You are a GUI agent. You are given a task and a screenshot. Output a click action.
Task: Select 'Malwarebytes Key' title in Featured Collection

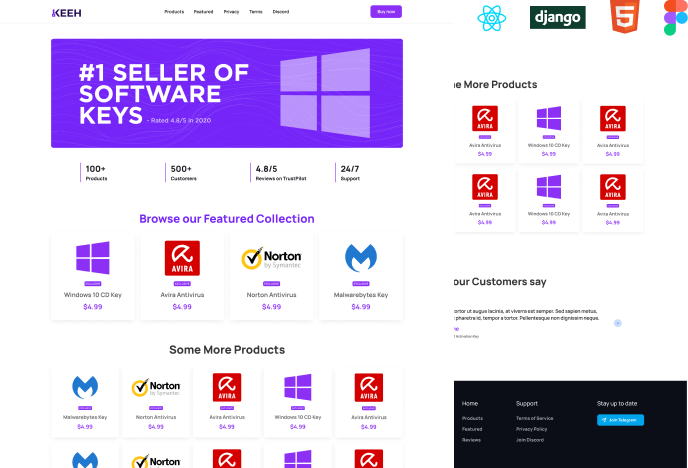361,295
